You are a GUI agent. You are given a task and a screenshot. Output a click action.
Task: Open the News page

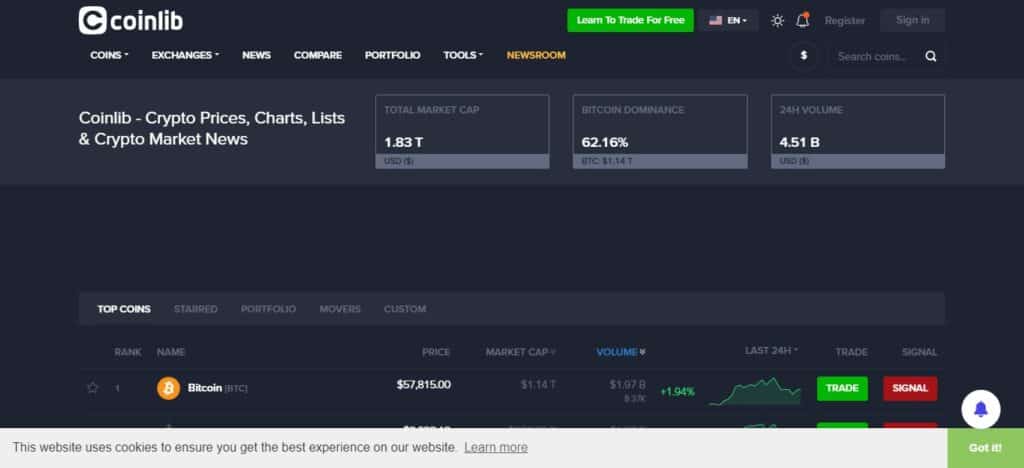(256, 55)
